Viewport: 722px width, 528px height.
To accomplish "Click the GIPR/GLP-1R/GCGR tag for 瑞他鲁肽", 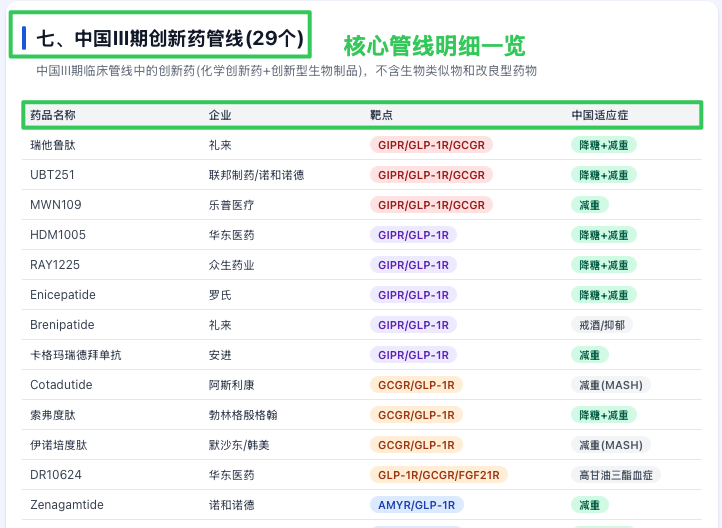I will point(431,145).
